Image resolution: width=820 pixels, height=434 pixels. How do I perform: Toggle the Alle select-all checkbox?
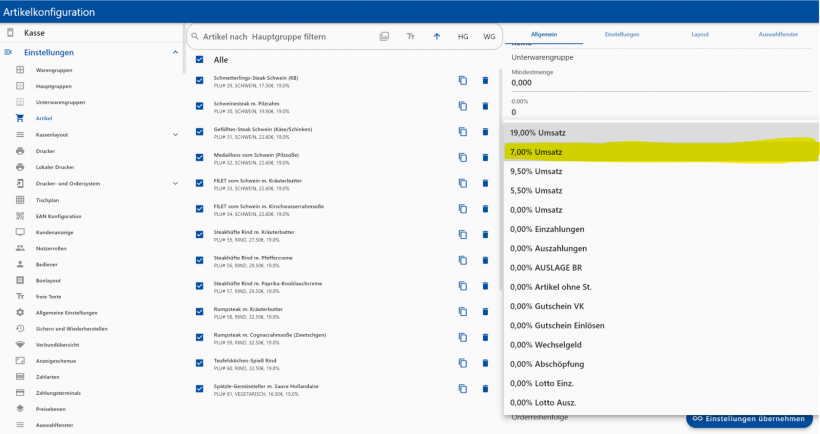tap(199, 60)
